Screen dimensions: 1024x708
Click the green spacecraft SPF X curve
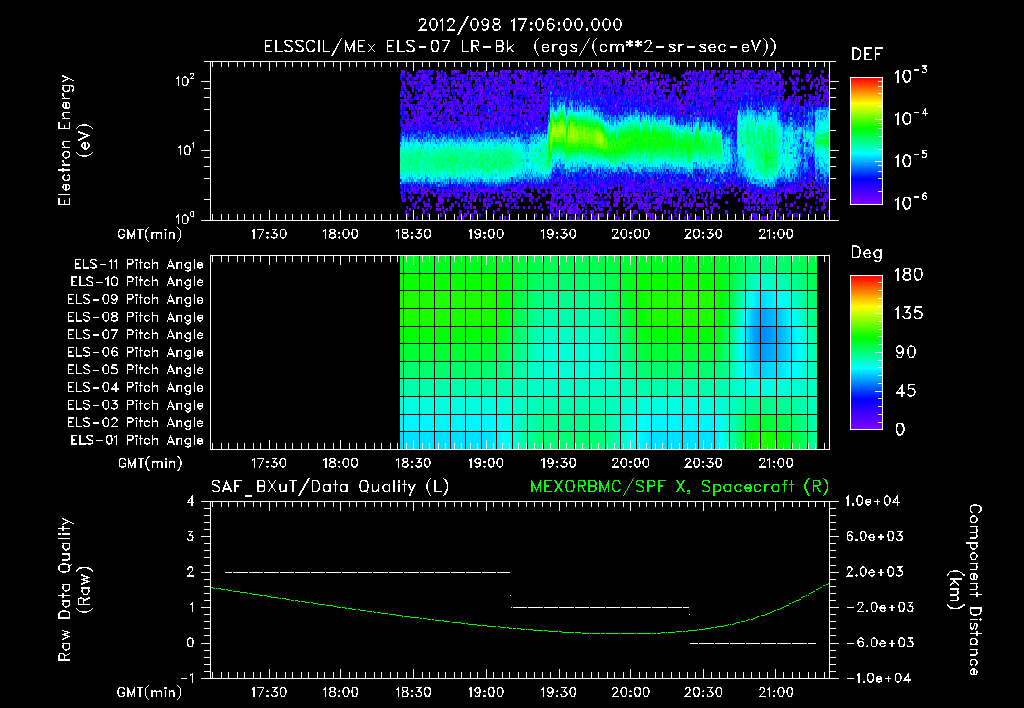coord(520,628)
